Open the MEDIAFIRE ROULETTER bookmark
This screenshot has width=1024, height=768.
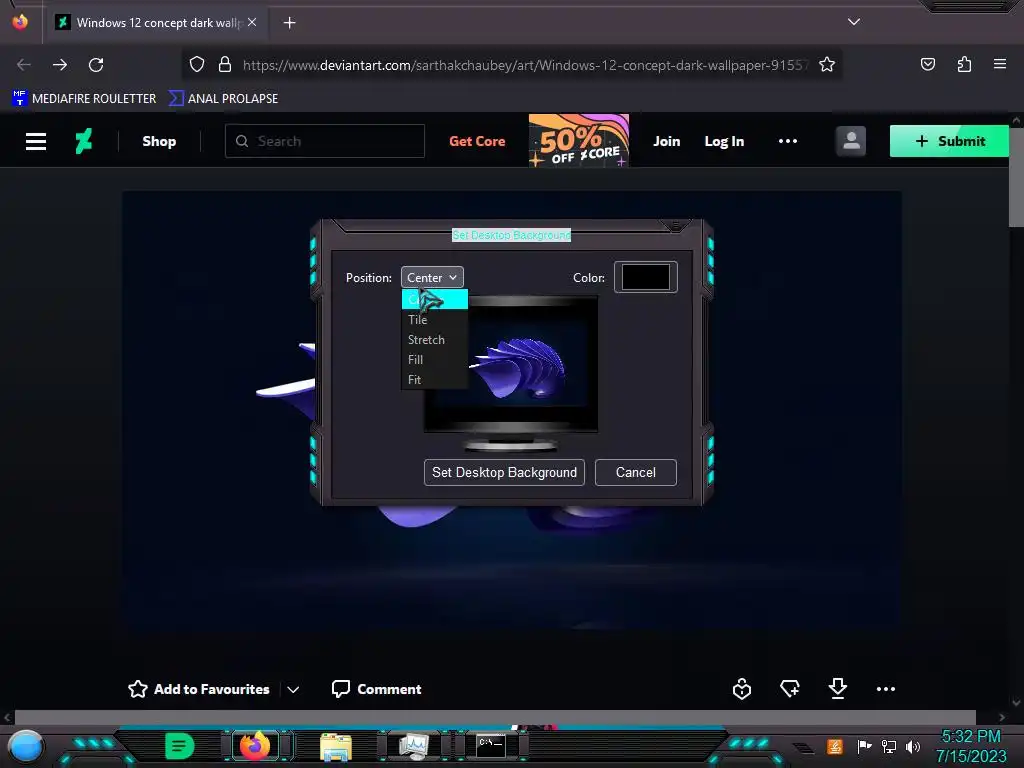pyautogui.click(x=84, y=99)
